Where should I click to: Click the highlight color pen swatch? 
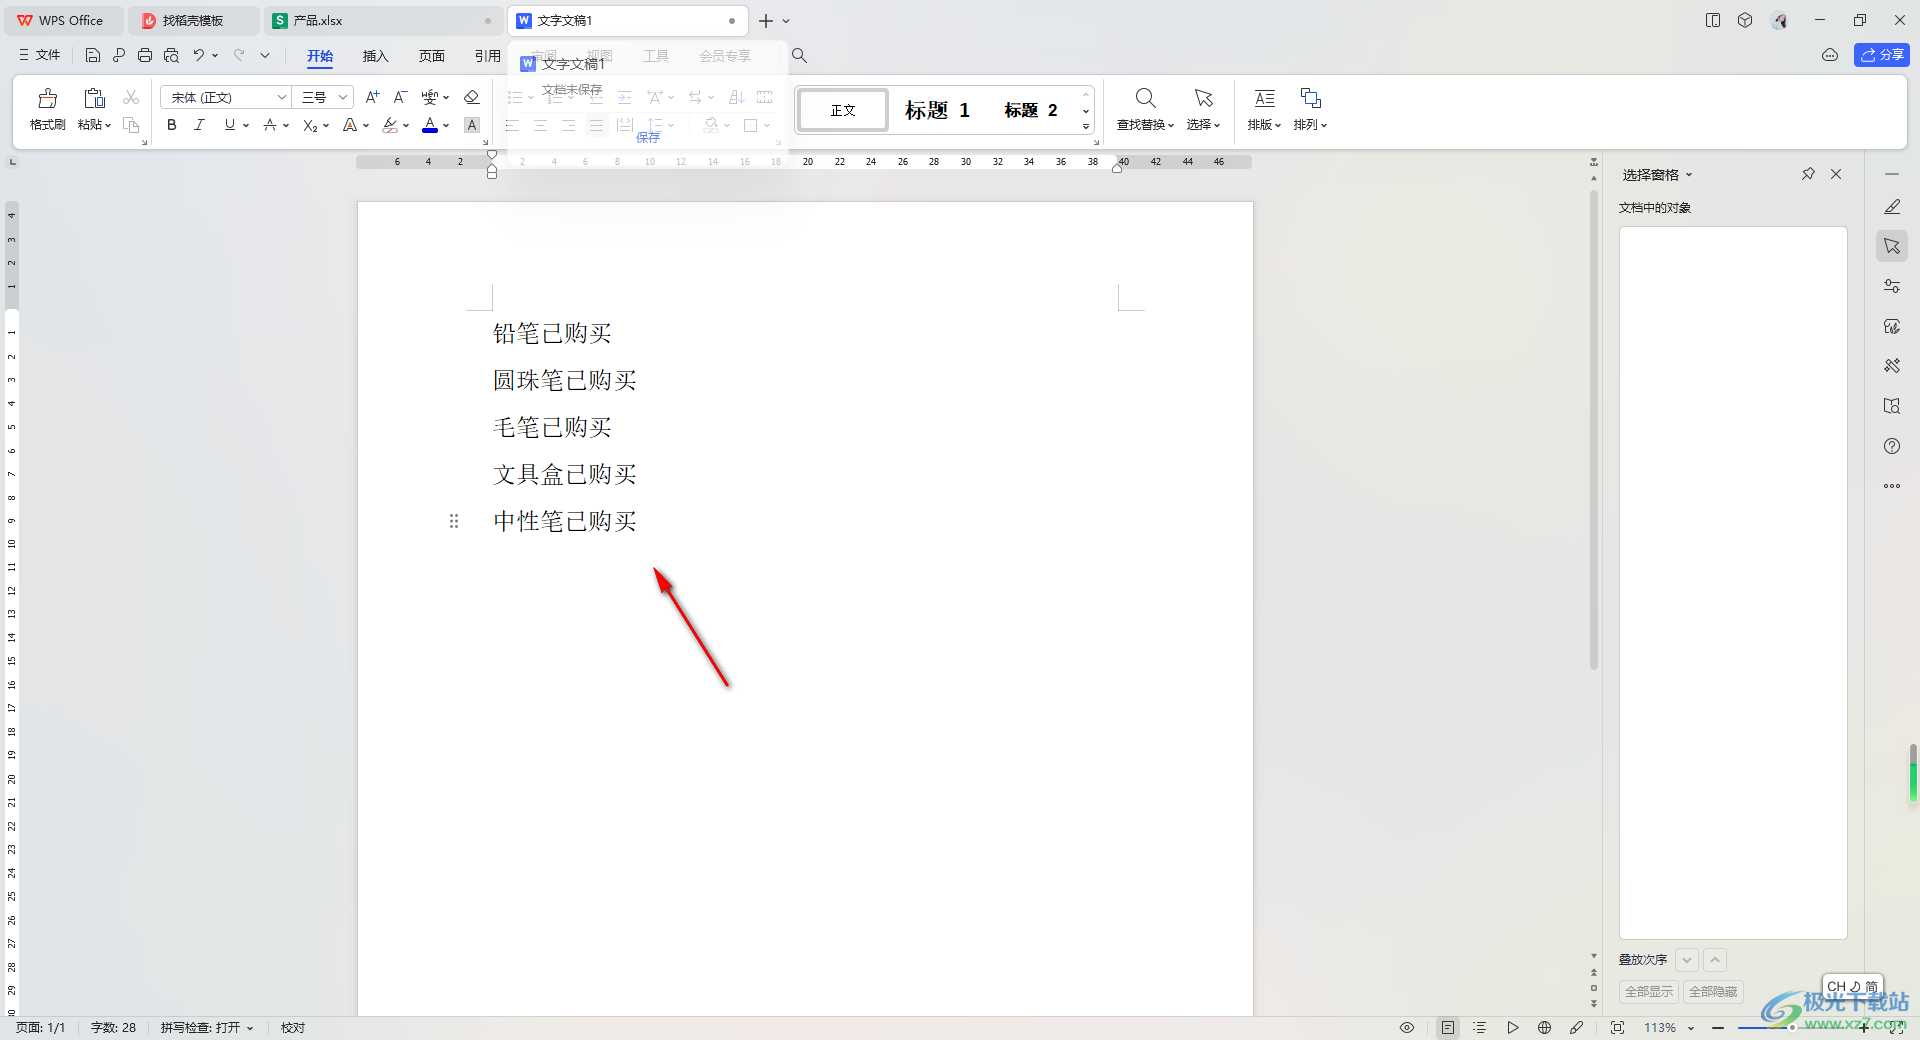pyautogui.click(x=390, y=125)
